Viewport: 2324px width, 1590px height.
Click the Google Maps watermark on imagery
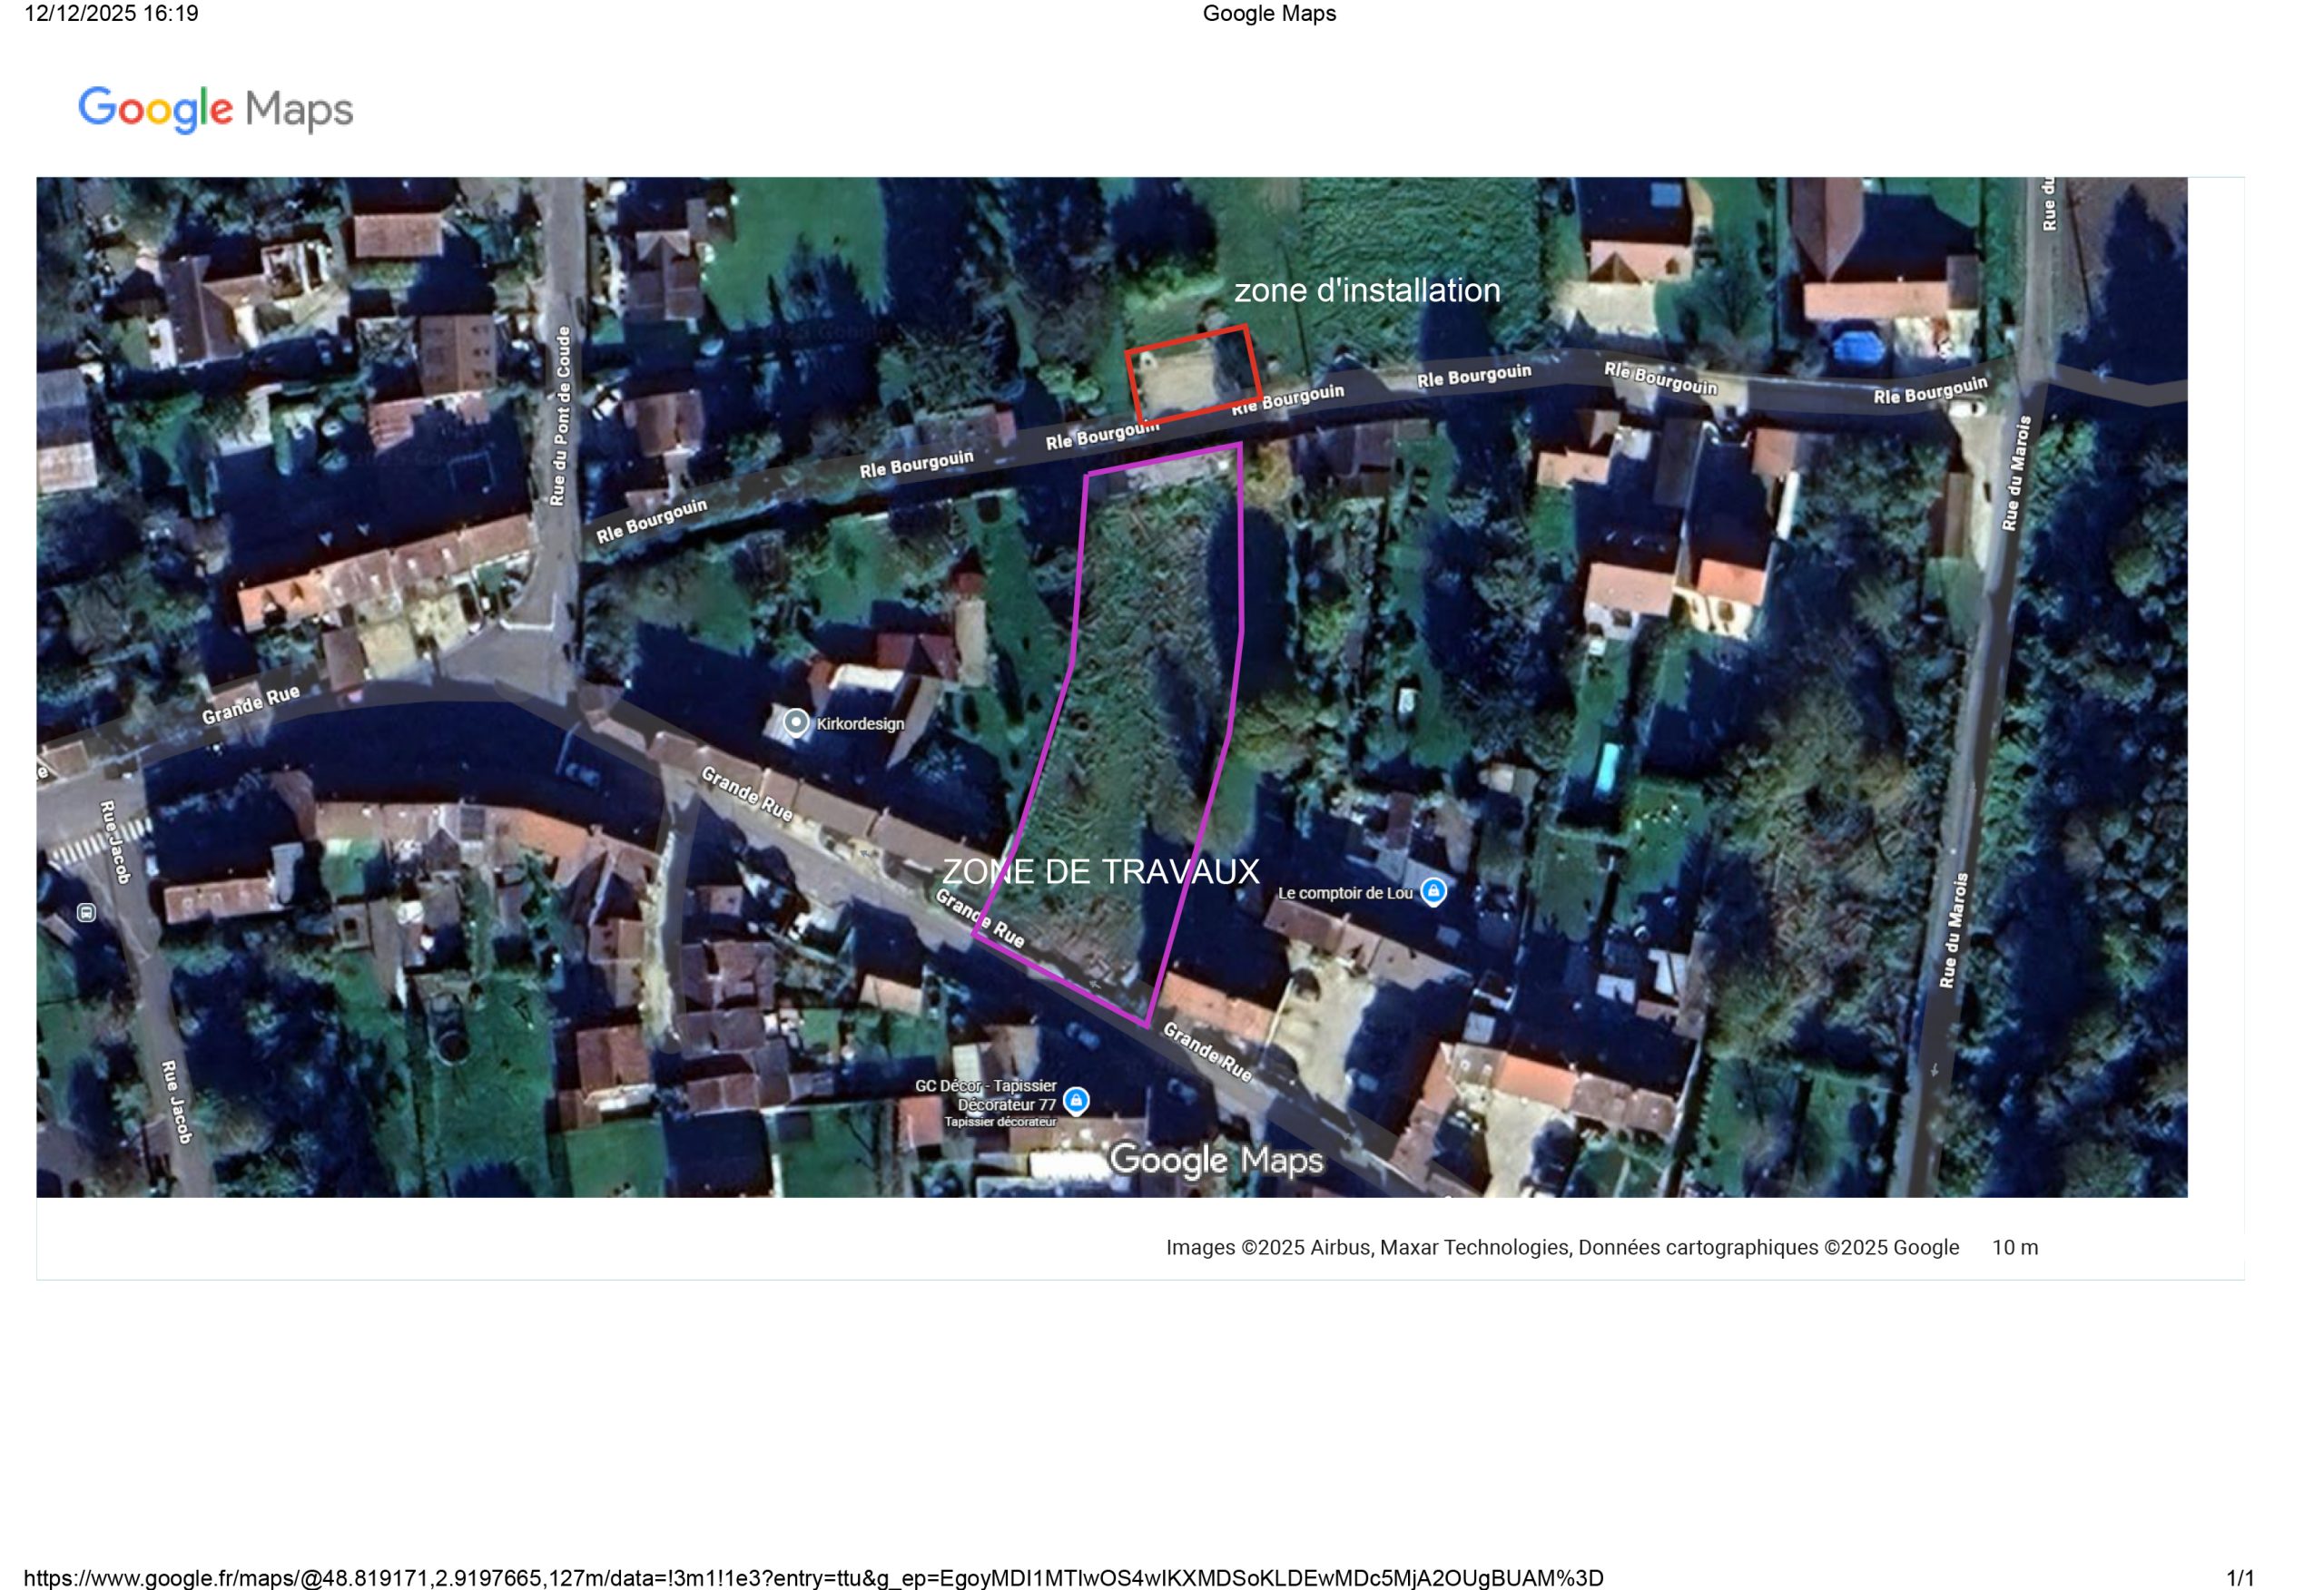(1216, 1160)
